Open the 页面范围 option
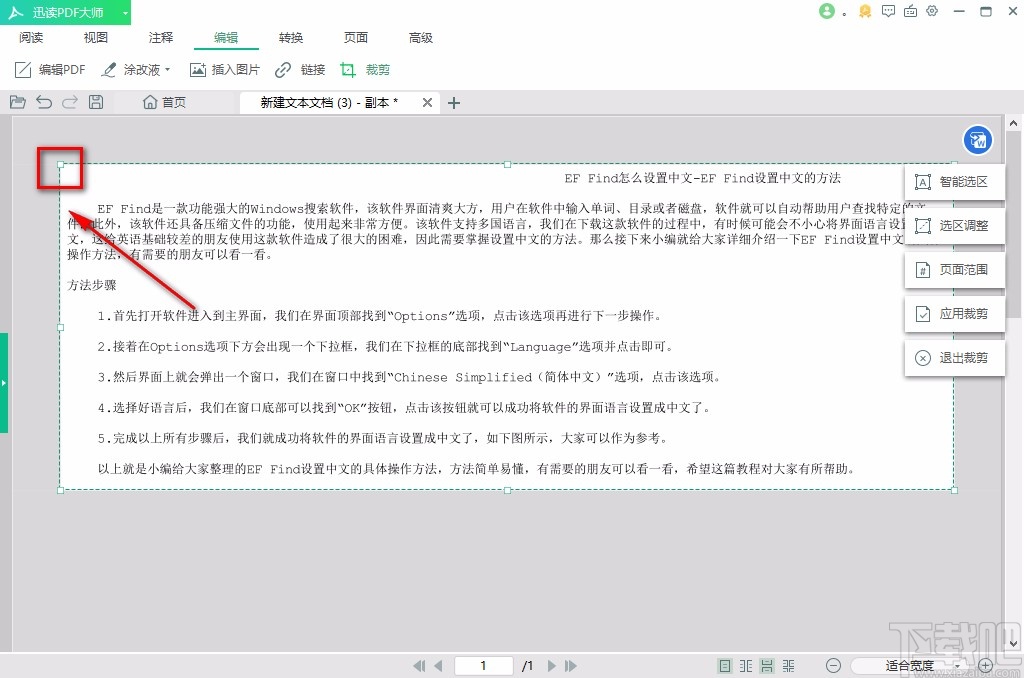 click(x=954, y=270)
